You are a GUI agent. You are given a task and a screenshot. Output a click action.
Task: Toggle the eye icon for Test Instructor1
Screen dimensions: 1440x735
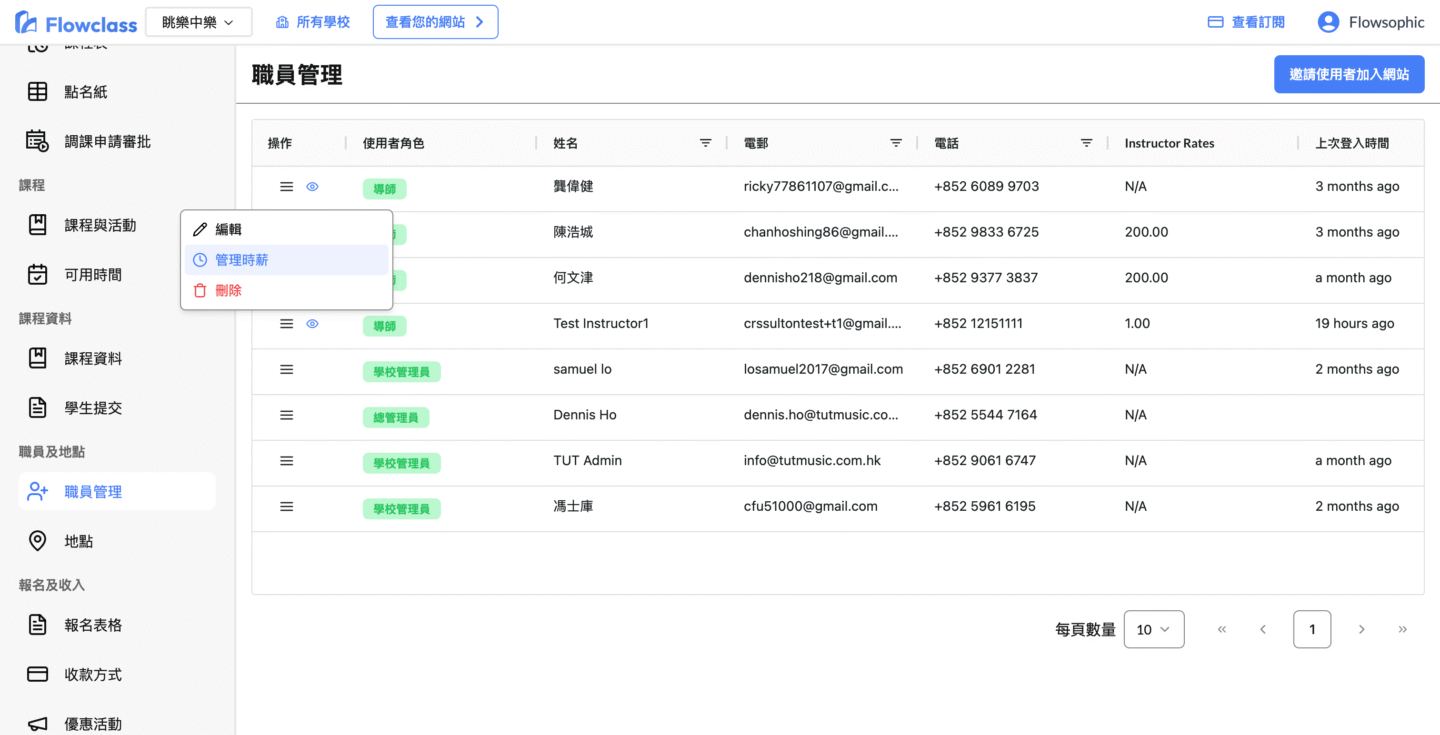312,324
